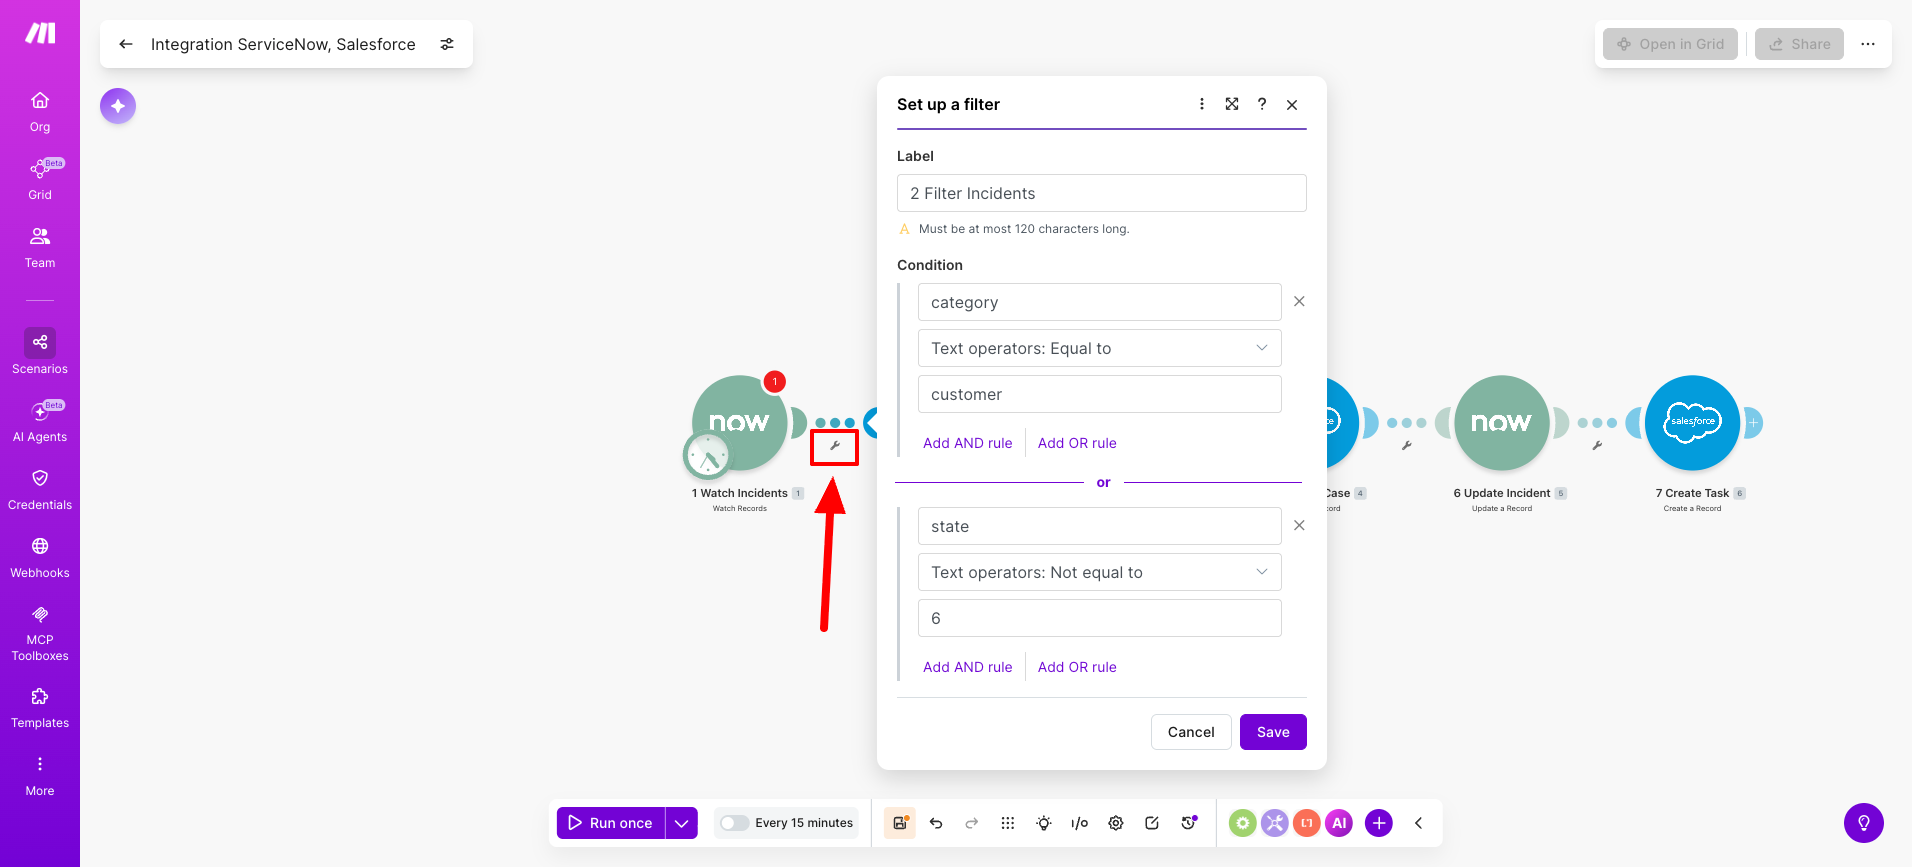
Task: Click the save scenario icon in toolbar
Action: pyautogui.click(x=900, y=823)
